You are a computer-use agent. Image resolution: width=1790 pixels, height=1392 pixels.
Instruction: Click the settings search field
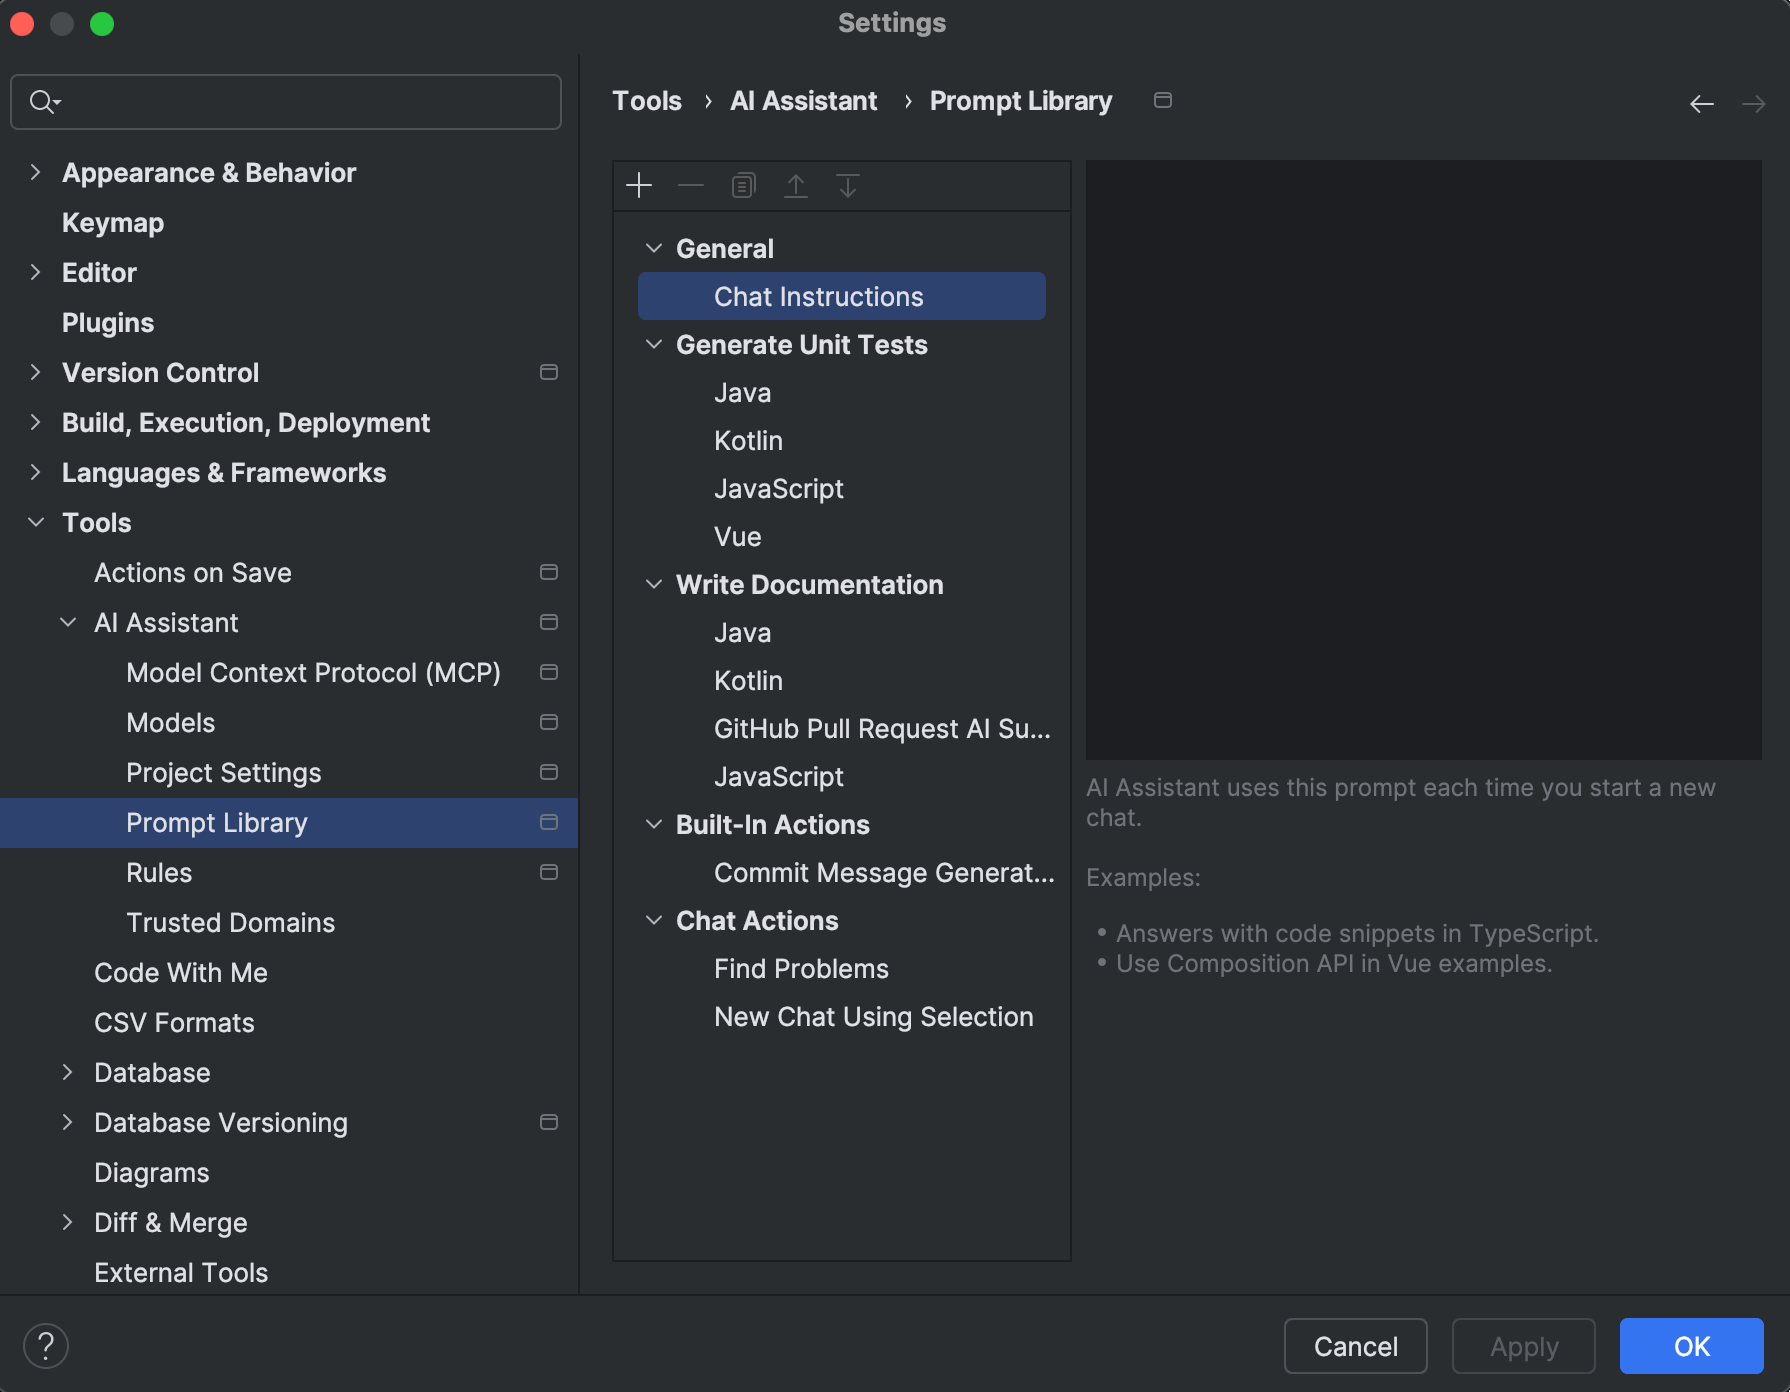(300, 102)
